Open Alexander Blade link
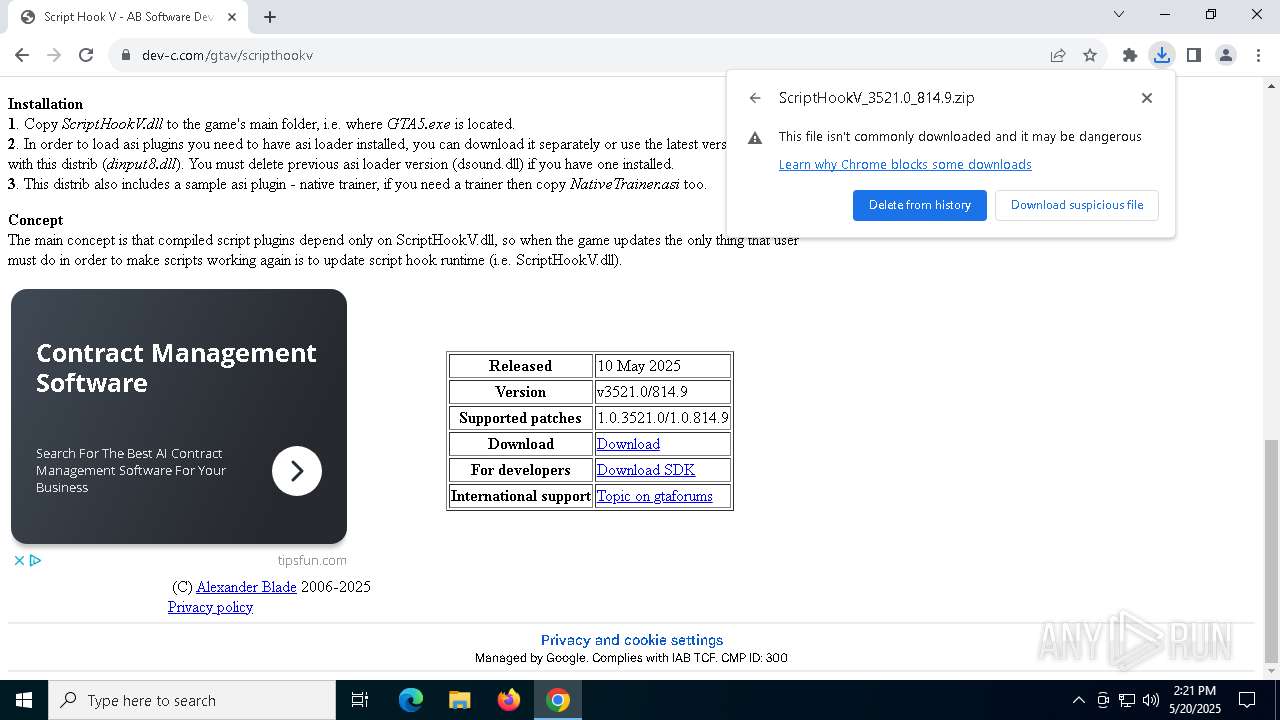The image size is (1280, 720). pos(246,587)
